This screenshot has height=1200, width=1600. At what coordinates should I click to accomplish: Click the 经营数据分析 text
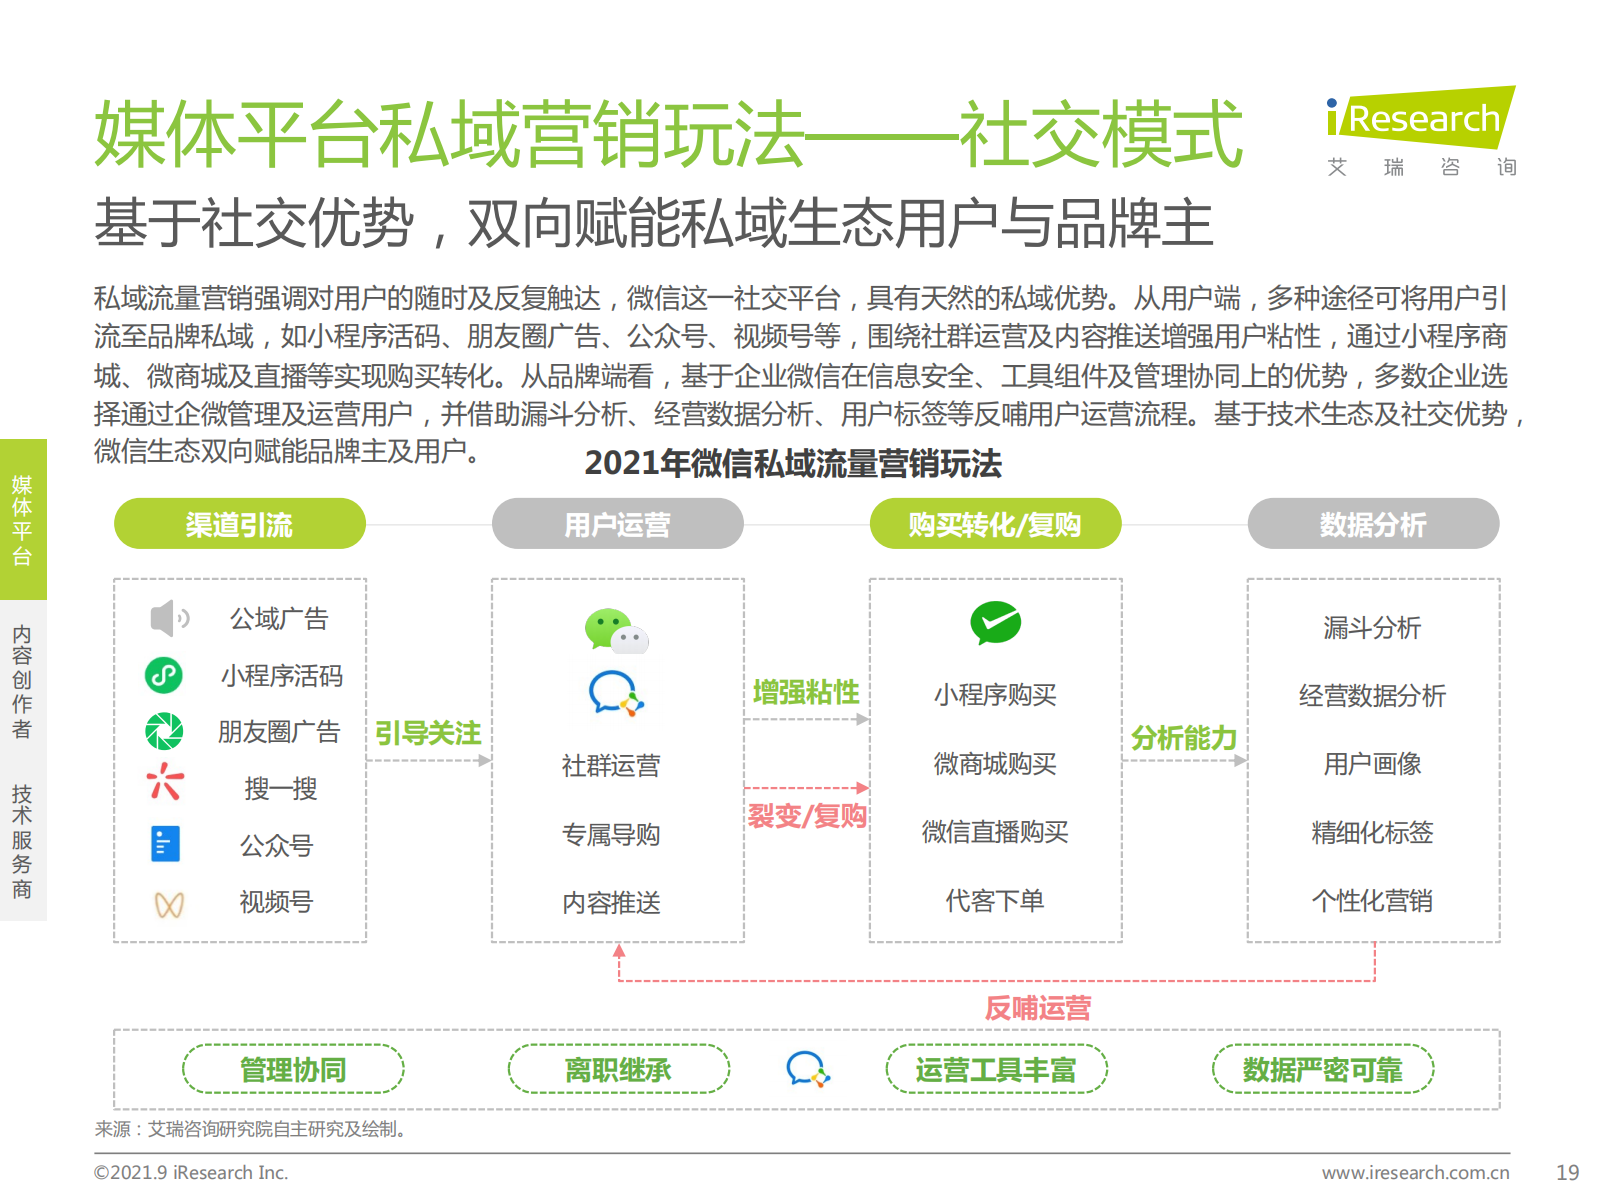tap(1372, 696)
